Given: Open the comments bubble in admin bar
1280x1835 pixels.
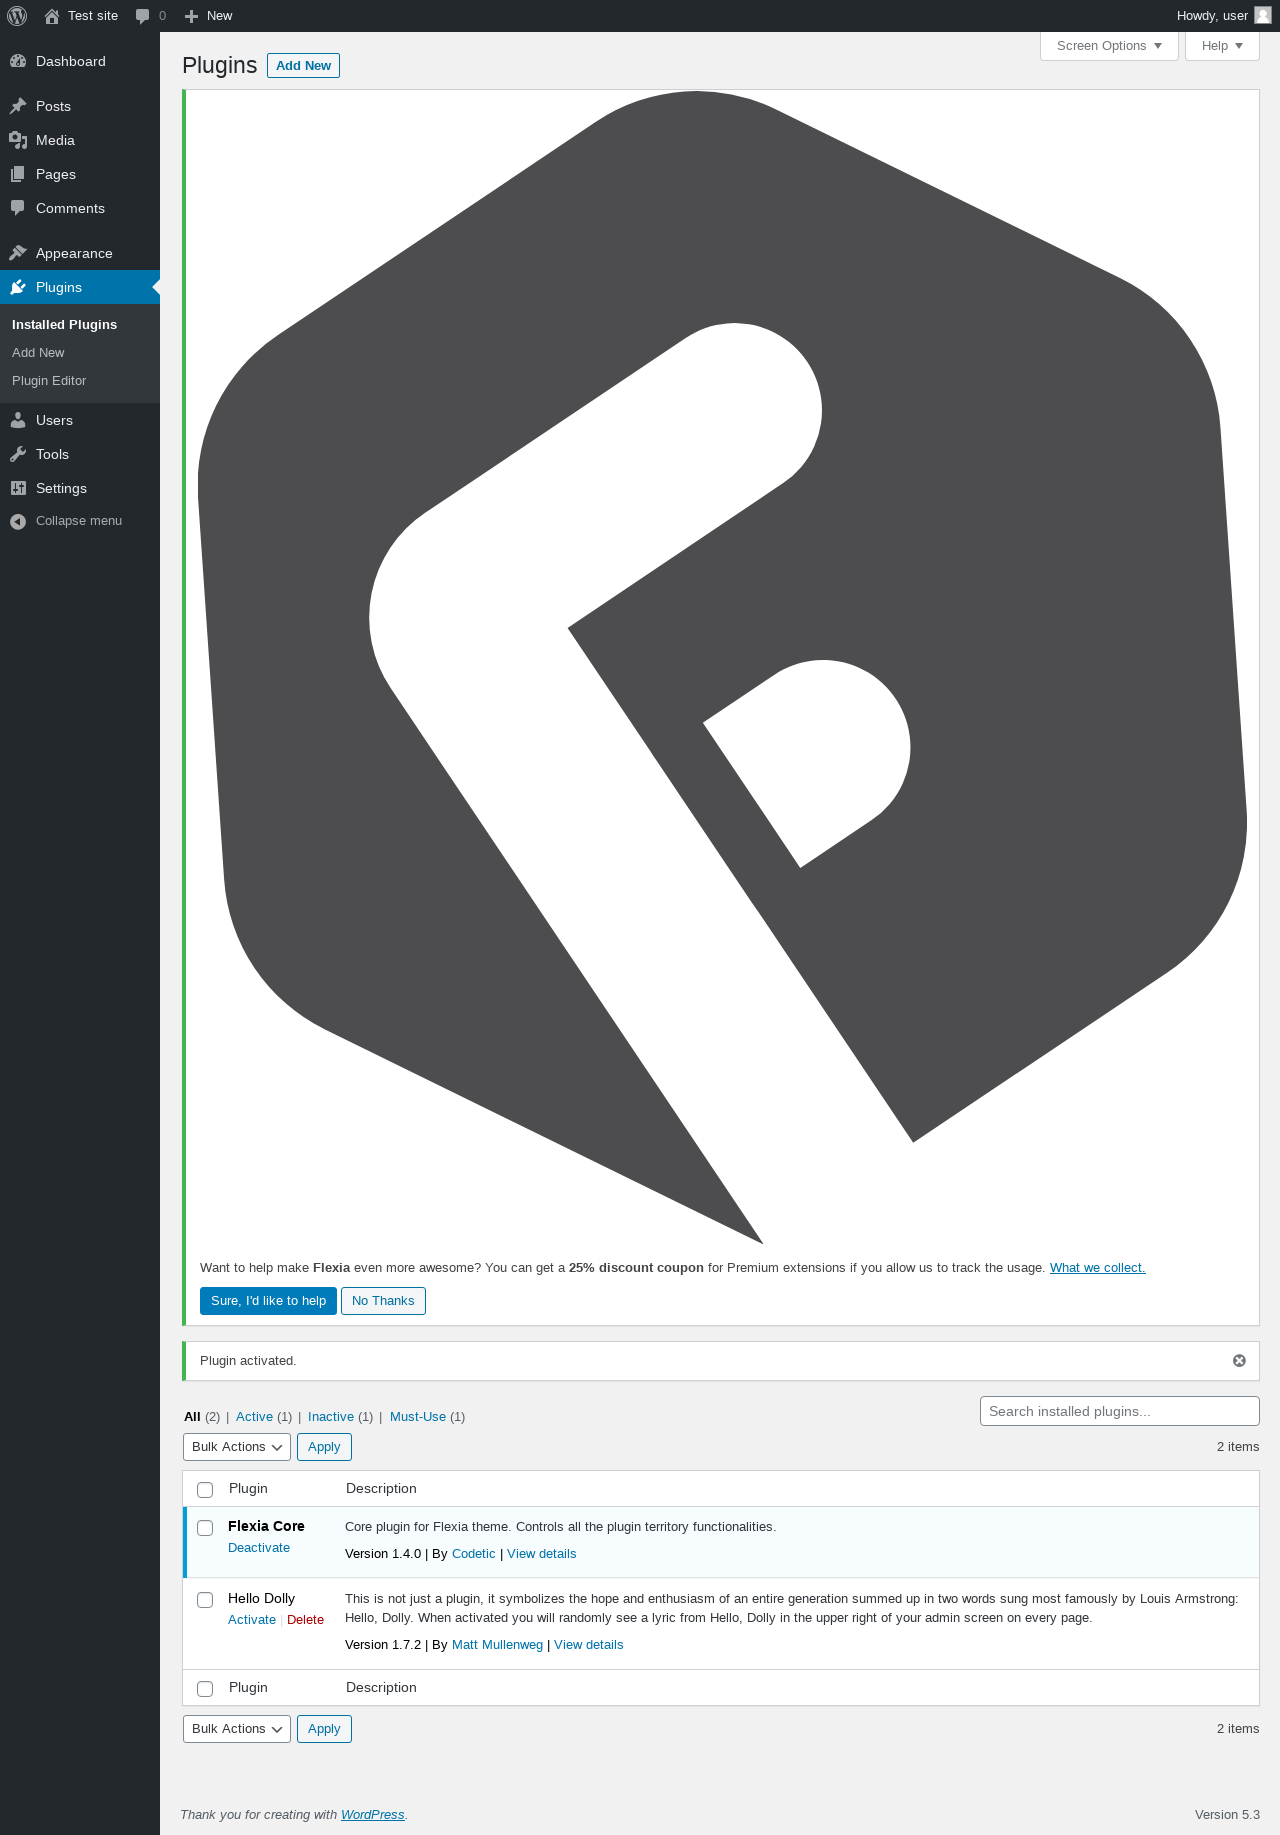Looking at the screenshot, I should coord(143,16).
